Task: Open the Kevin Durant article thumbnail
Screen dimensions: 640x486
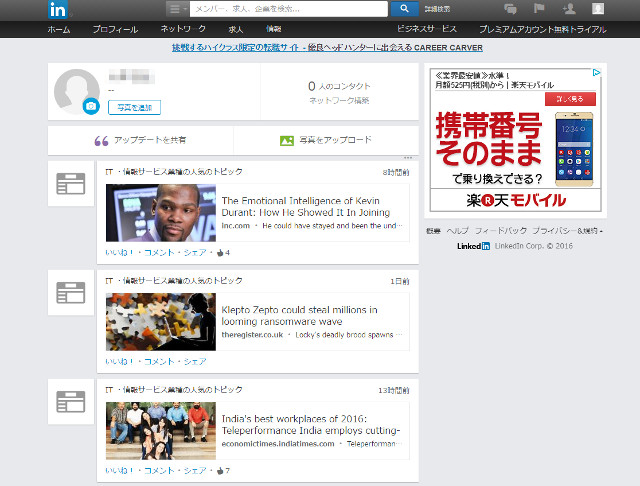Action: pyautogui.click(x=161, y=213)
